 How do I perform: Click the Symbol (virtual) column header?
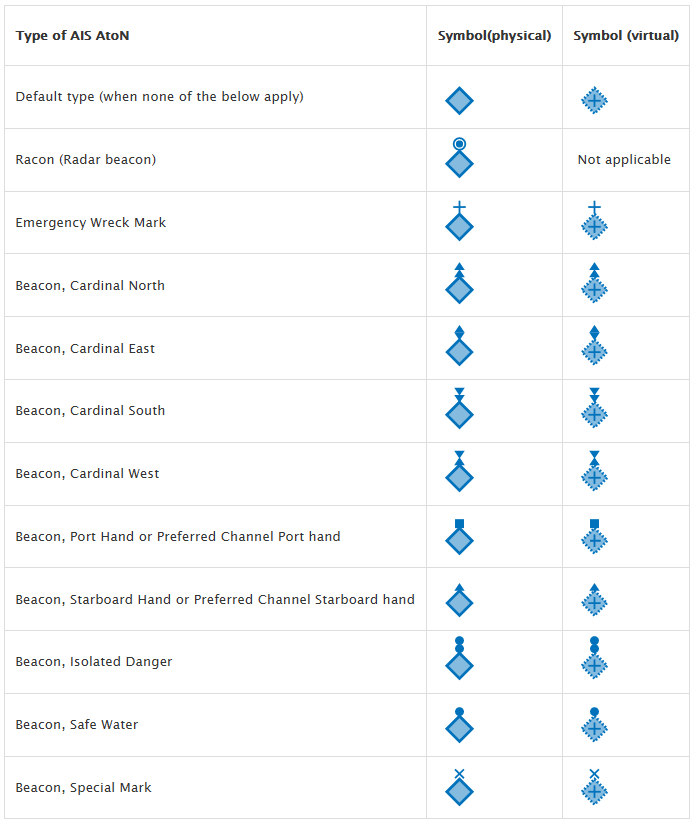626,36
